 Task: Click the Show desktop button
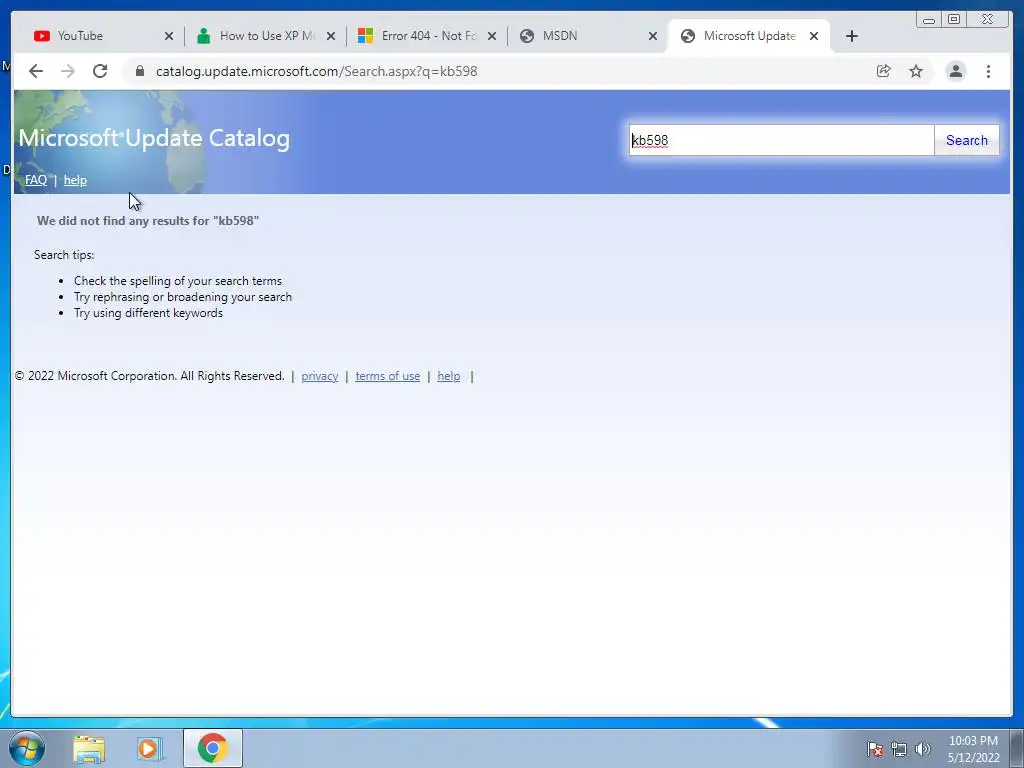[x=1017, y=748]
